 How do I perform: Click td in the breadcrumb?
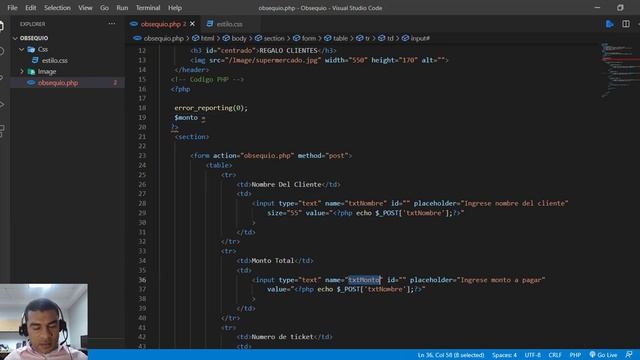[x=390, y=38]
